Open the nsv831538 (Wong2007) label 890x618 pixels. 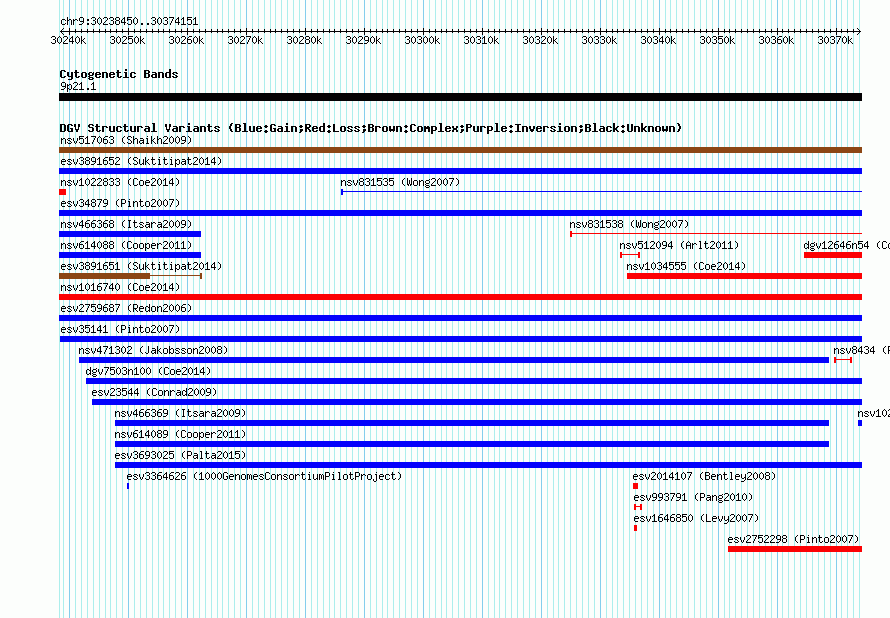pos(629,224)
